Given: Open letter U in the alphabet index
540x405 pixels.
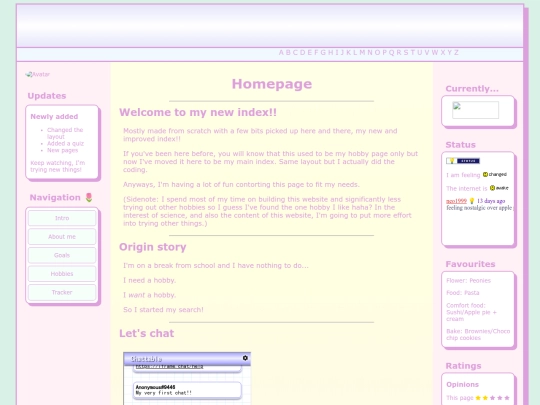Looking at the screenshot, I should coord(419,52).
